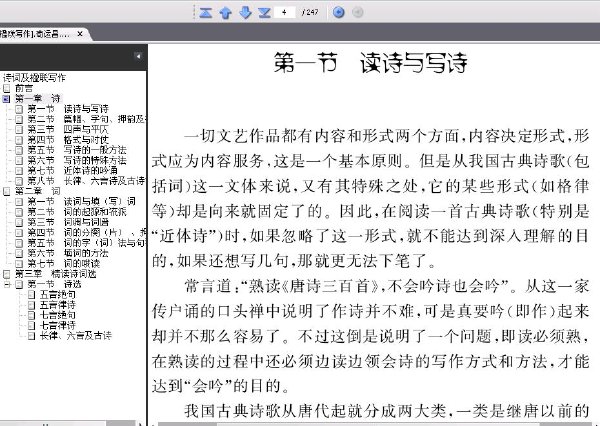The height and width of the screenshot is (426, 600).
Task: Open bookmark 第五节 词的字(词)法与句
Action: tap(86, 243)
